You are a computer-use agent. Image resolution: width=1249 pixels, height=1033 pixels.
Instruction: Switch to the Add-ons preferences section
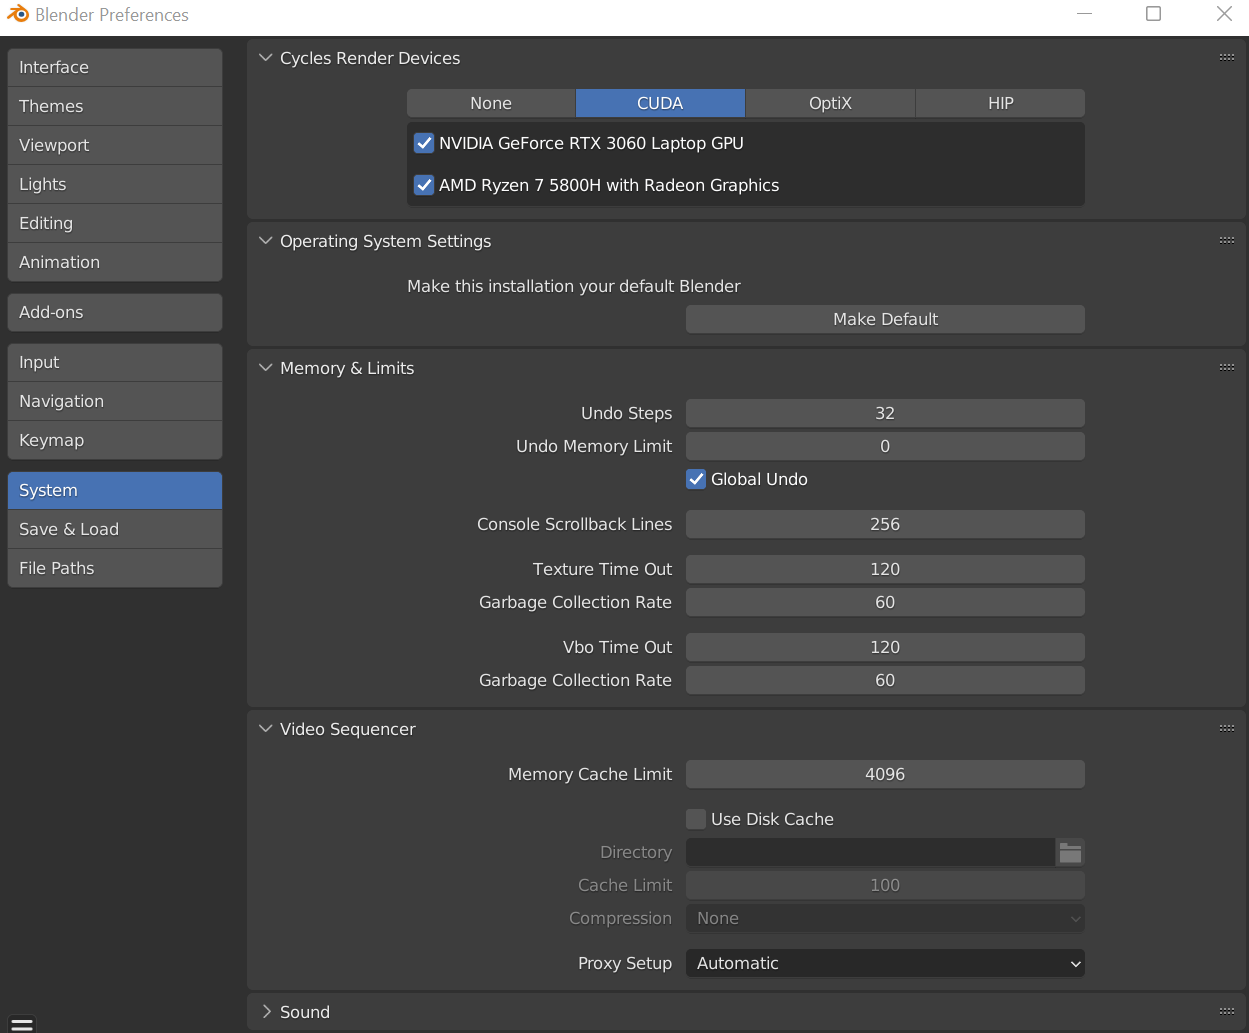pyautogui.click(x=114, y=312)
